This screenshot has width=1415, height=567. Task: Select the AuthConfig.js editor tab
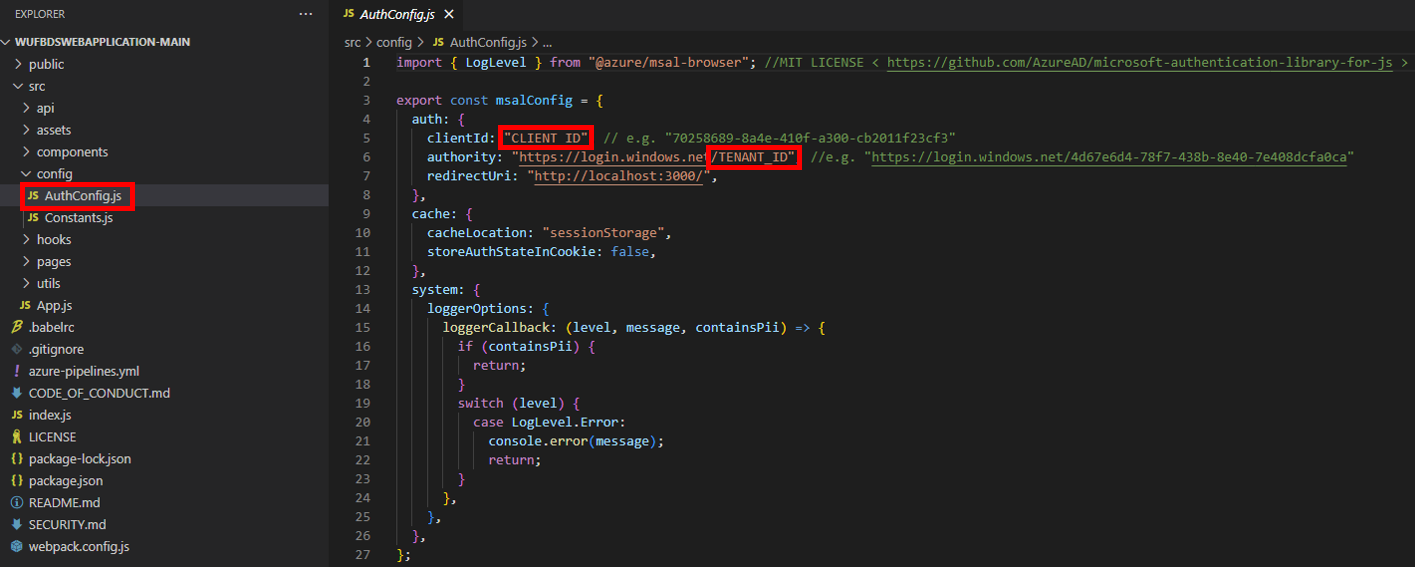(x=396, y=15)
